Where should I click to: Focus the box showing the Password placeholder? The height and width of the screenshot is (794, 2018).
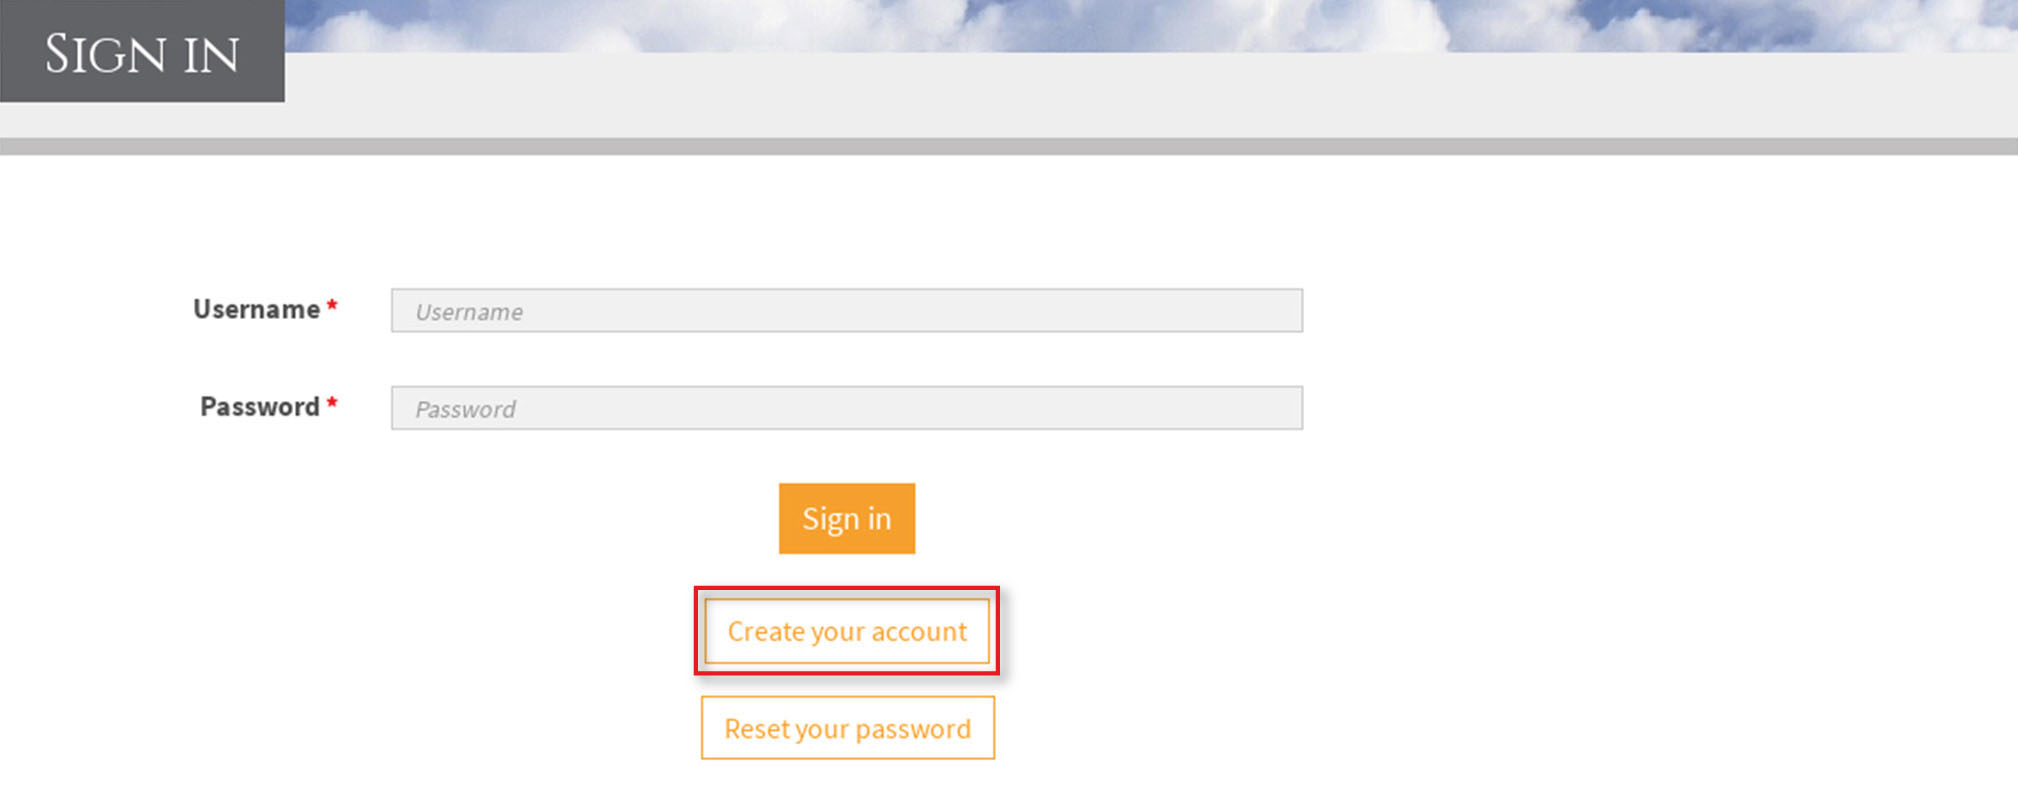846,408
